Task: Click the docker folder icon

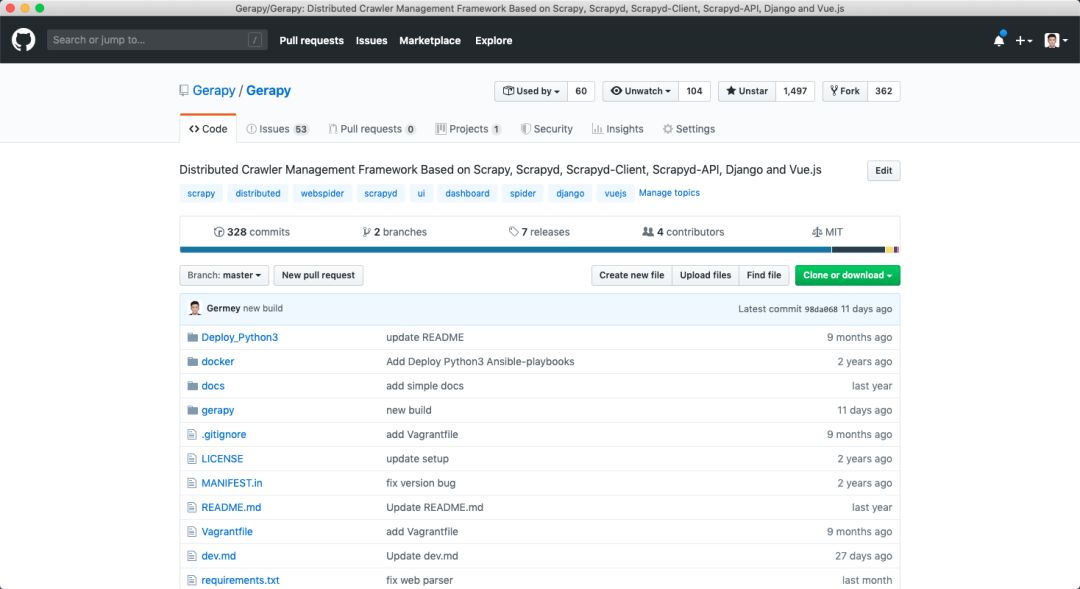Action: [192, 362]
